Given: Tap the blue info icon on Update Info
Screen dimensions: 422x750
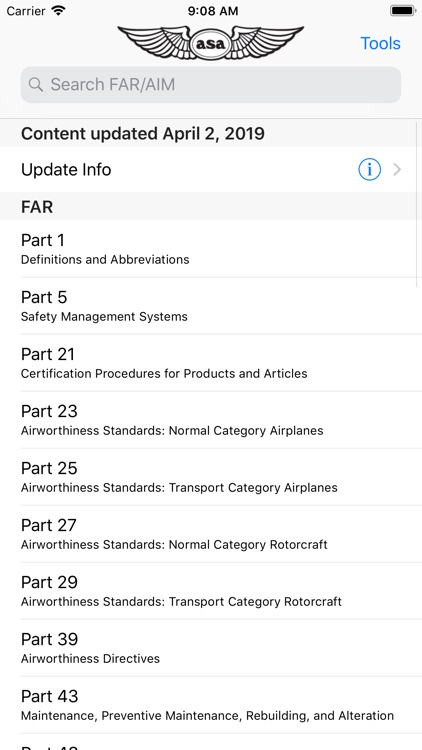Looking at the screenshot, I should pyautogui.click(x=369, y=169).
